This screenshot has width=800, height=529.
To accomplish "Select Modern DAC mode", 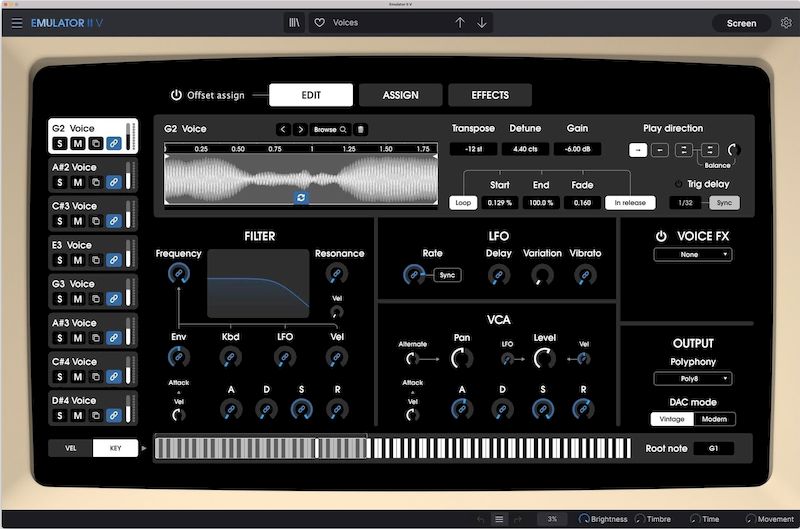I will tap(714, 419).
